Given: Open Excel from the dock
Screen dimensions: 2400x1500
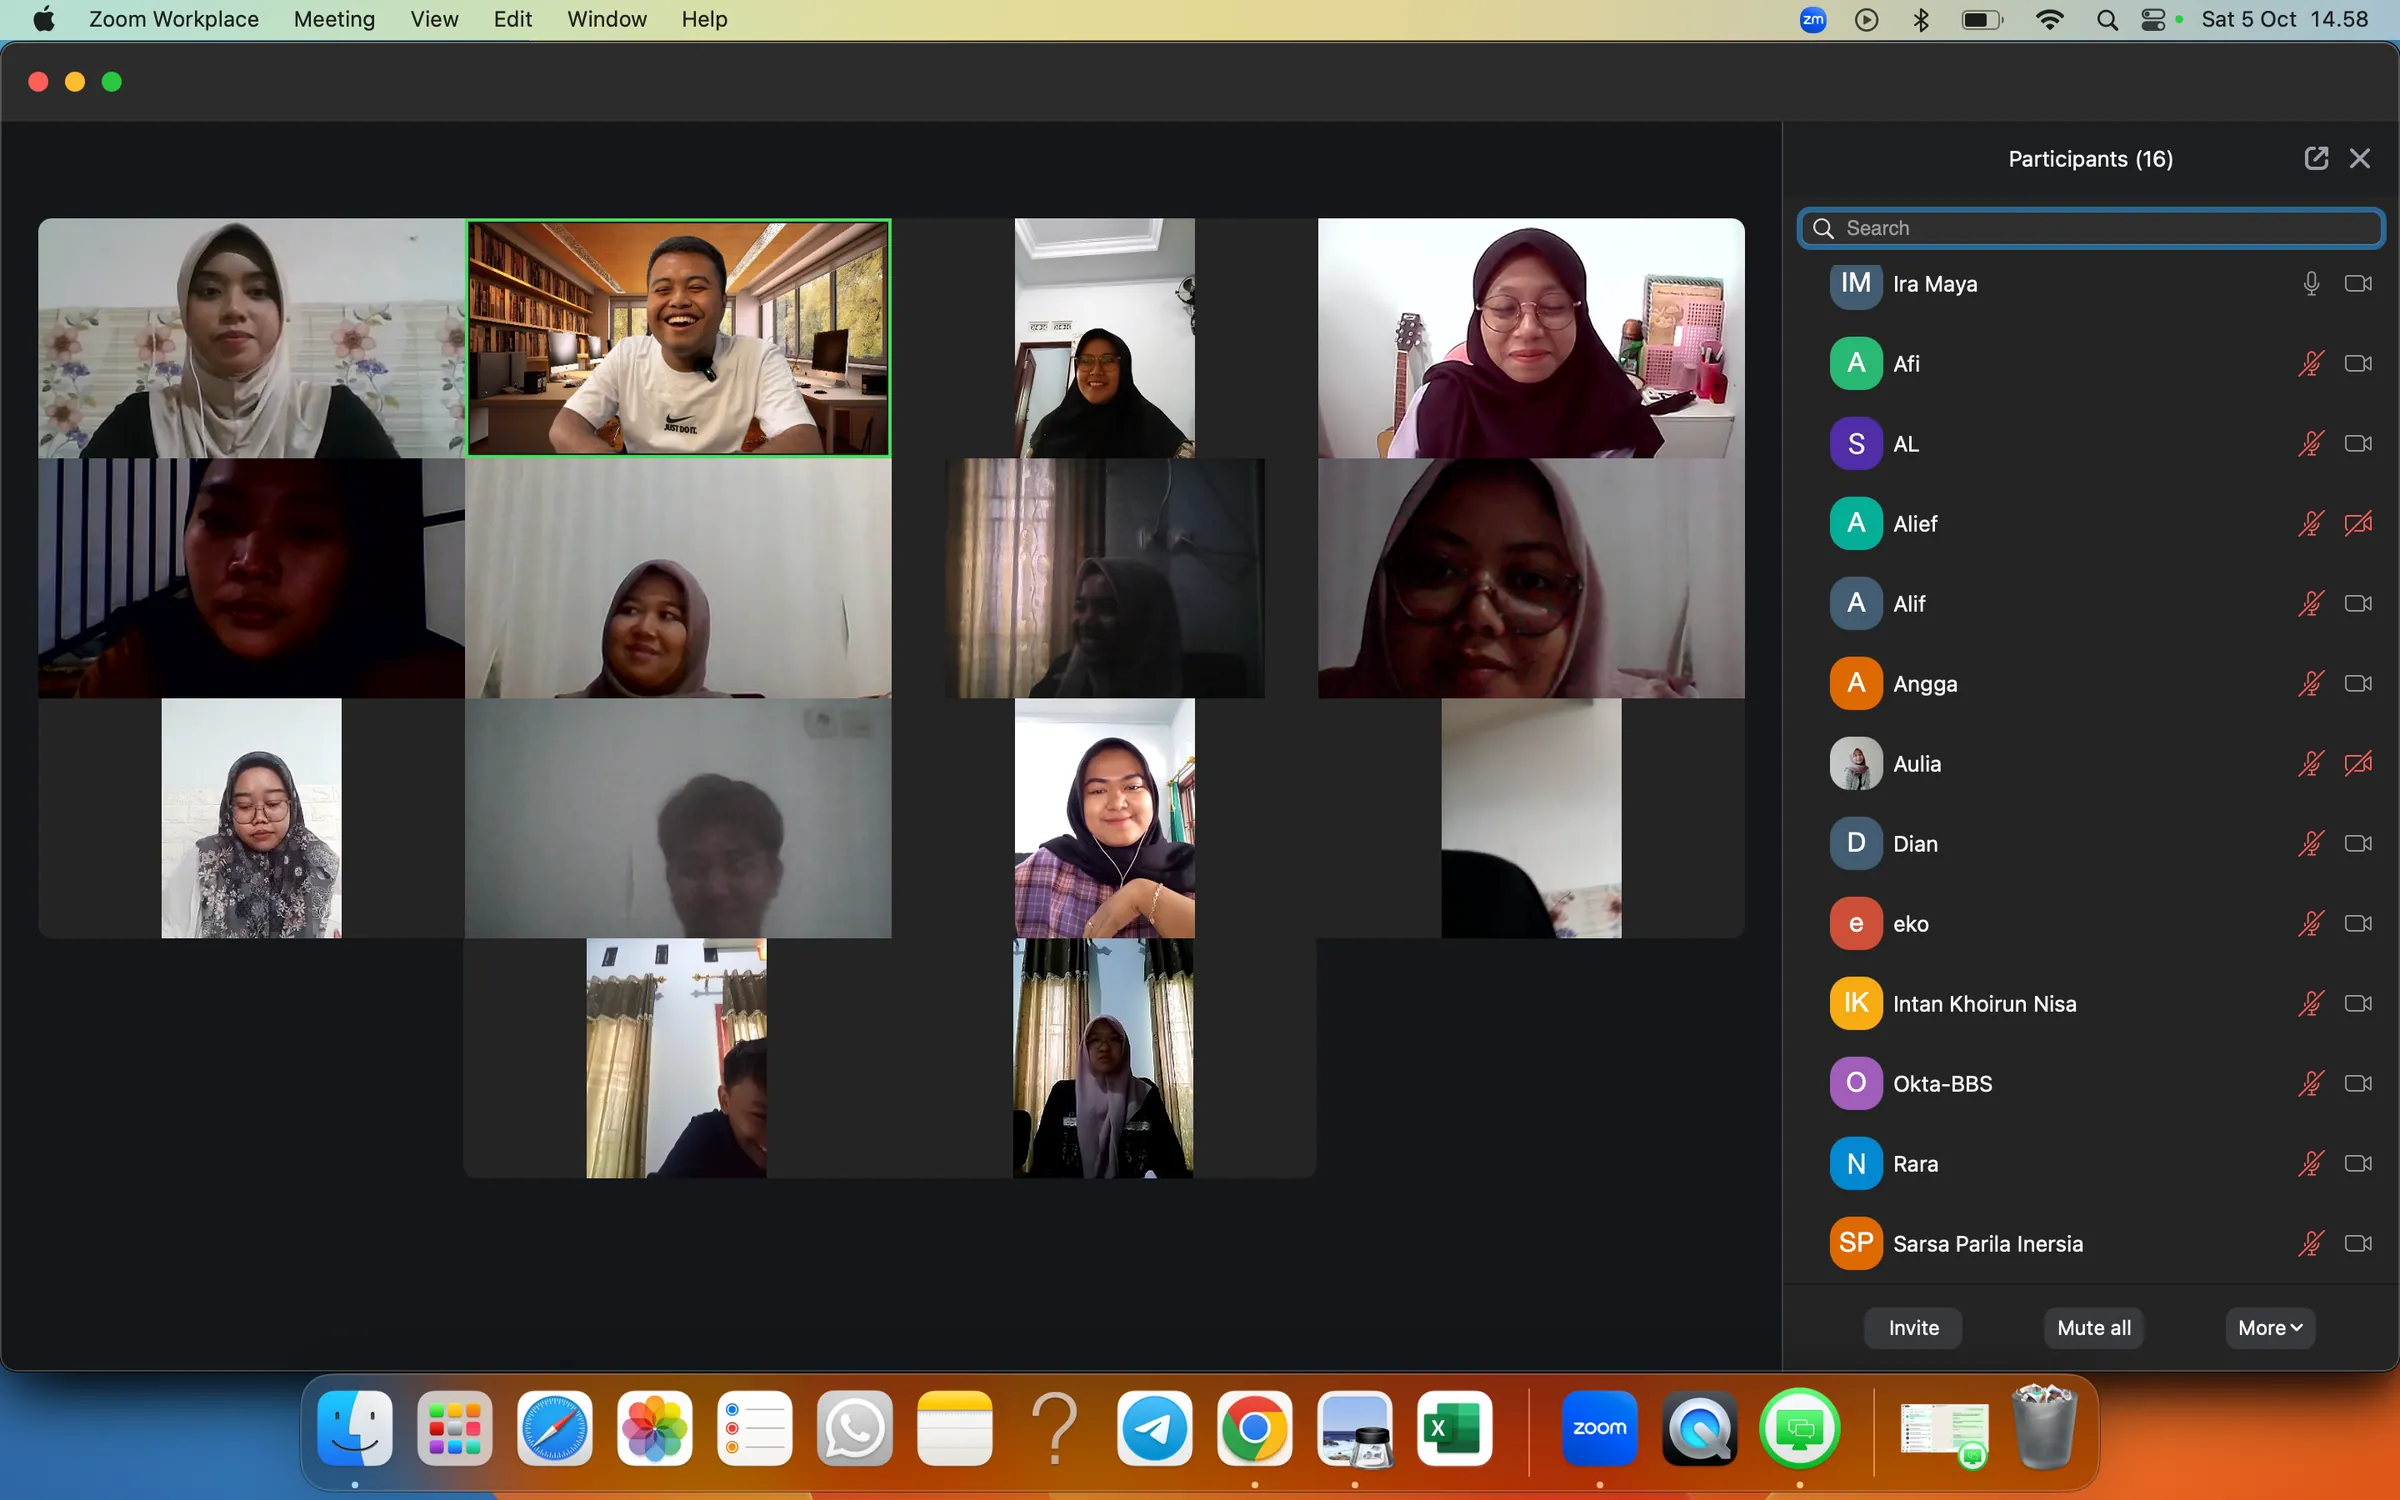Looking at the screenshot, I should coord(1454,1428).
